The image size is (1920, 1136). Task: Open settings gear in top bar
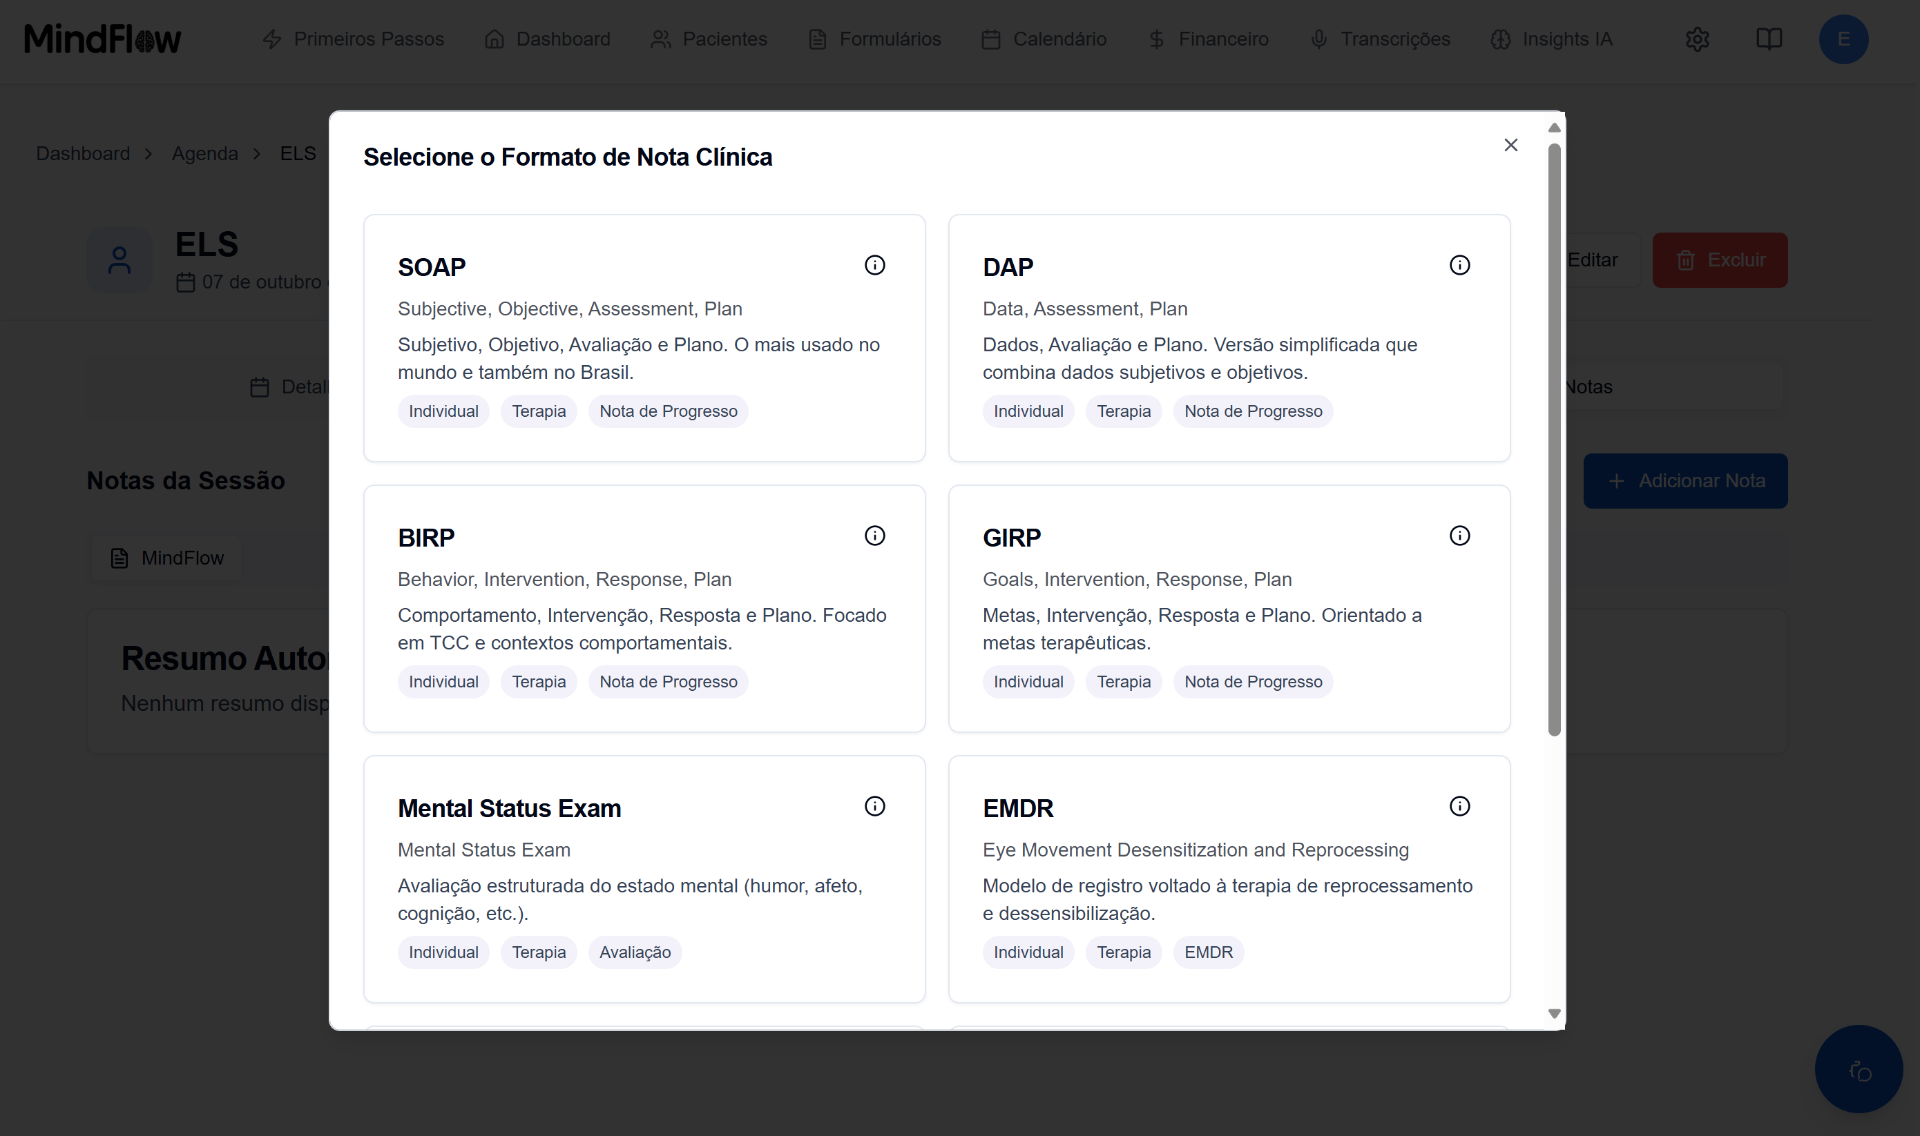[1697, 39]
